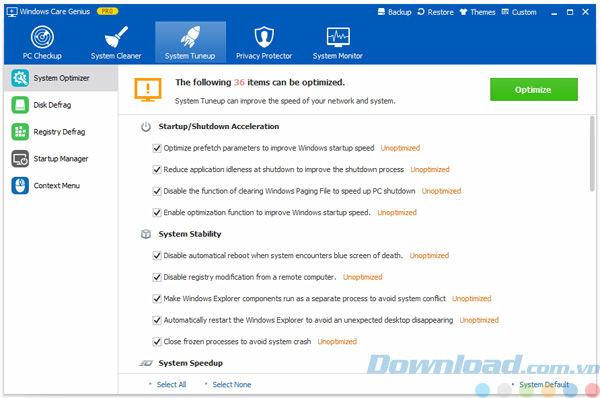Open Startup Manager label in sidebar
Screen dimensions: 600x398
click(61, 159)
